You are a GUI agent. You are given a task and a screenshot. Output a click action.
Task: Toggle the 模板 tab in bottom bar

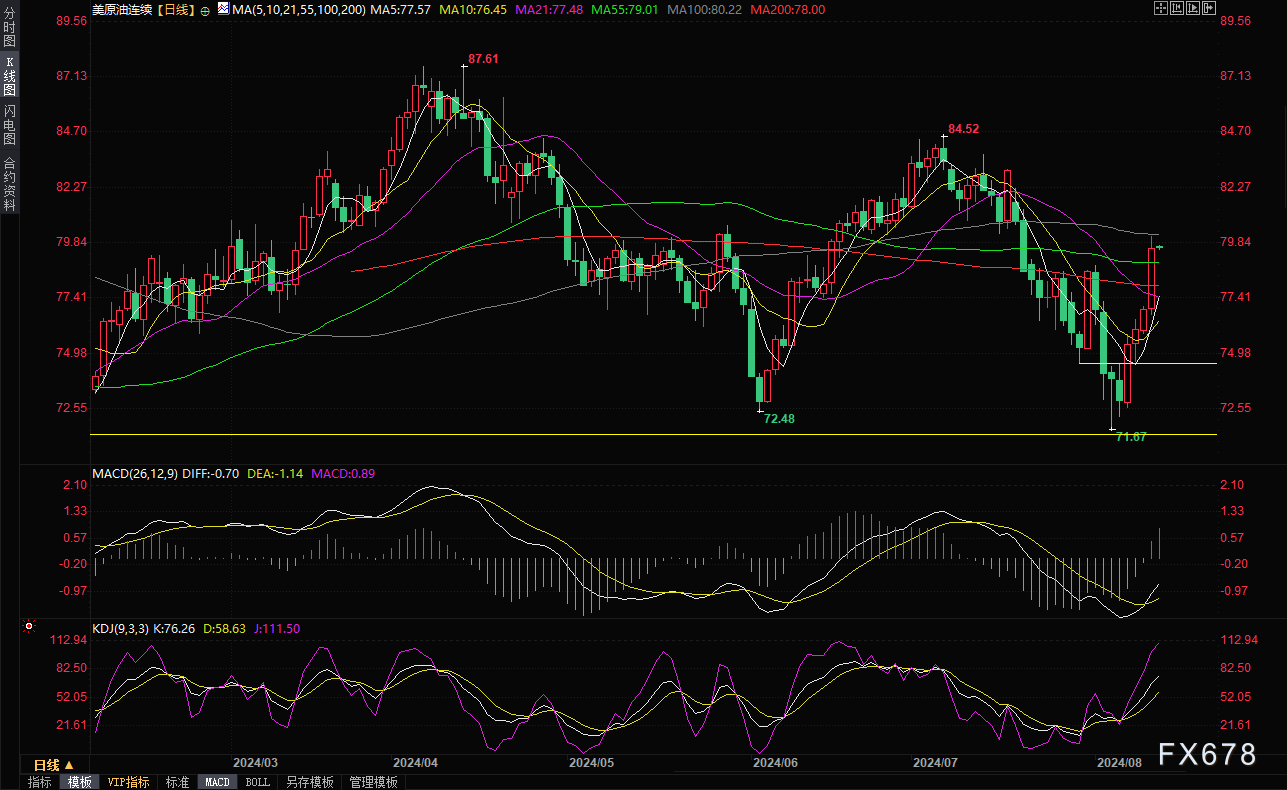click(x=80, y=782)
